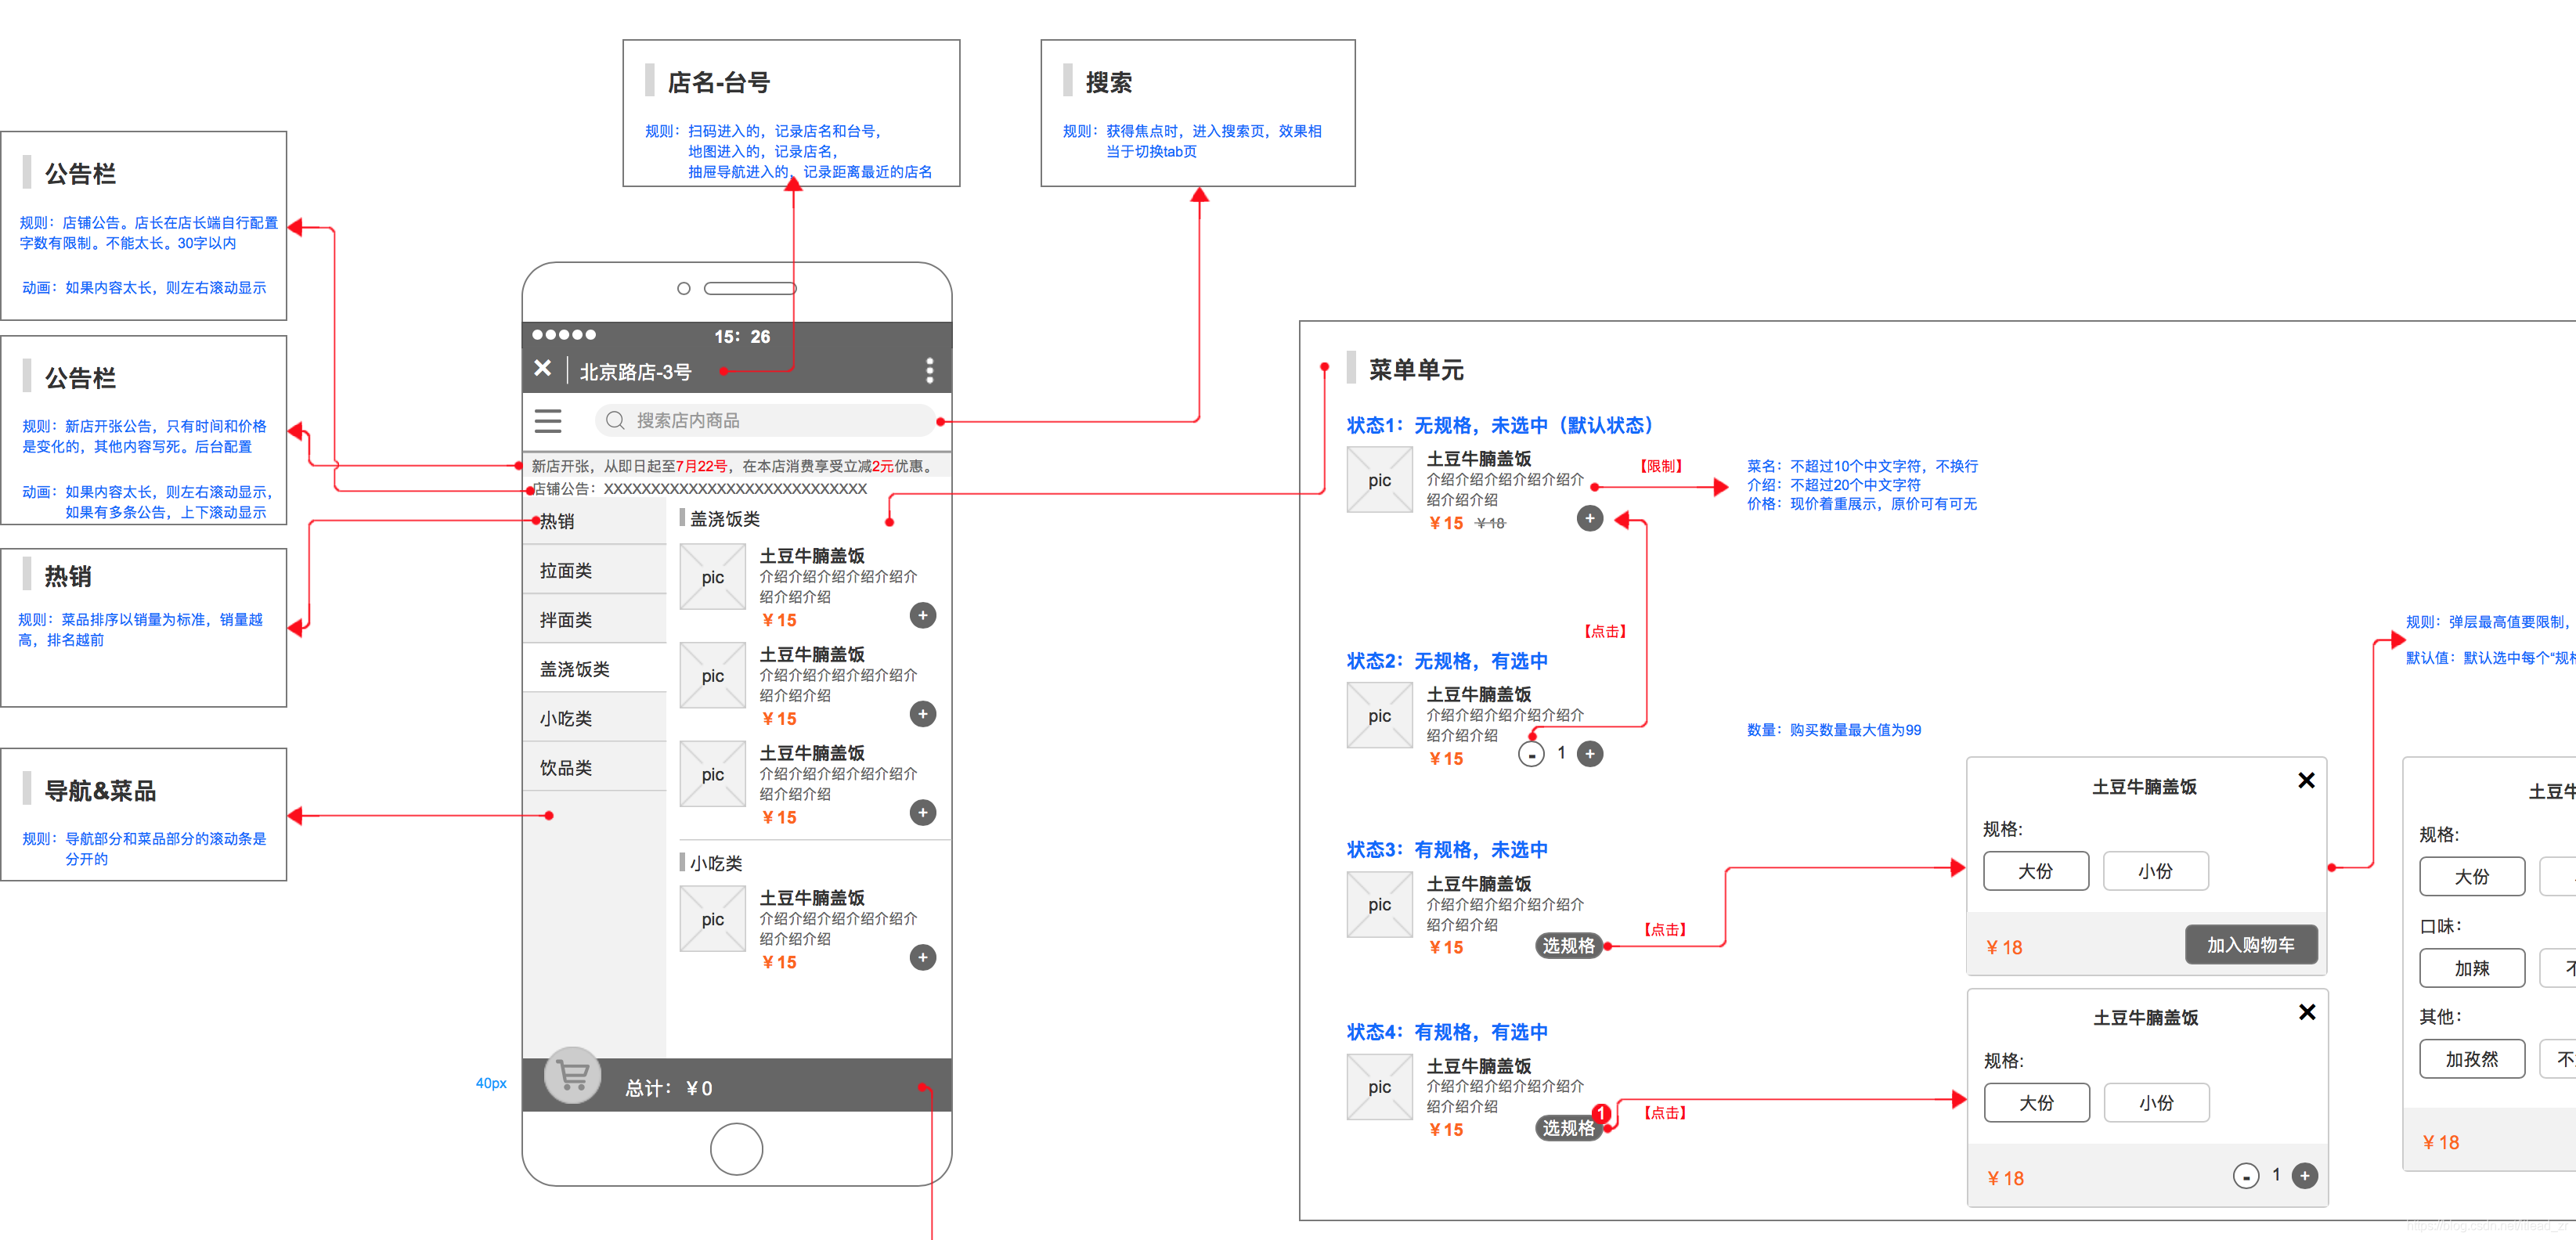
Task: Open the 小吃类 dish picture thumbnail
Action: [x=713, y=919]
